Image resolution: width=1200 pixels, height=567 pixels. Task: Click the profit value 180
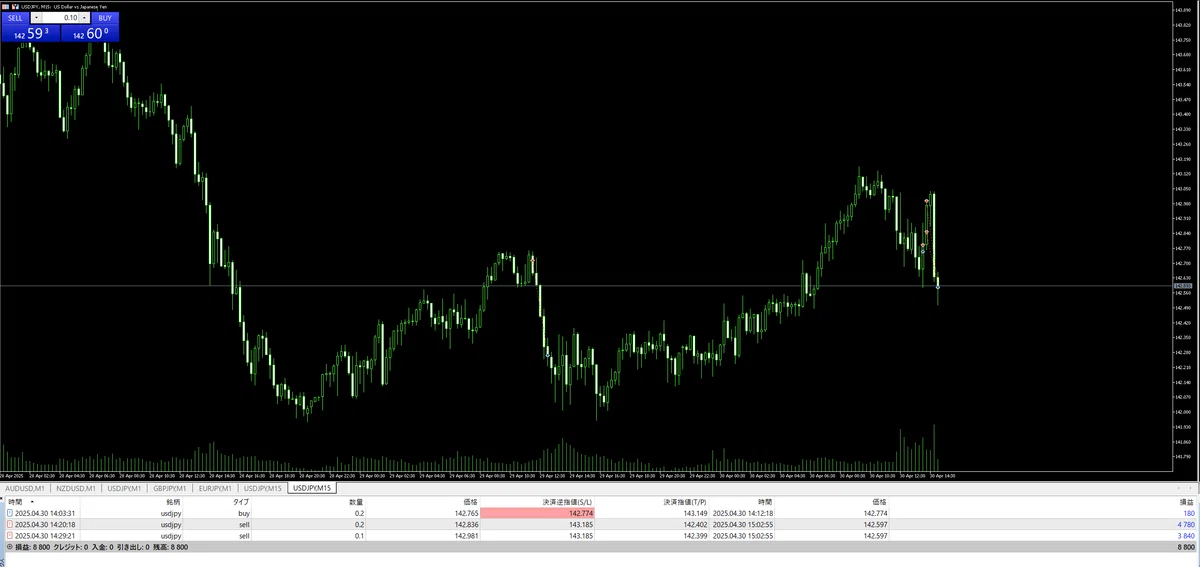coord(1190,512)
